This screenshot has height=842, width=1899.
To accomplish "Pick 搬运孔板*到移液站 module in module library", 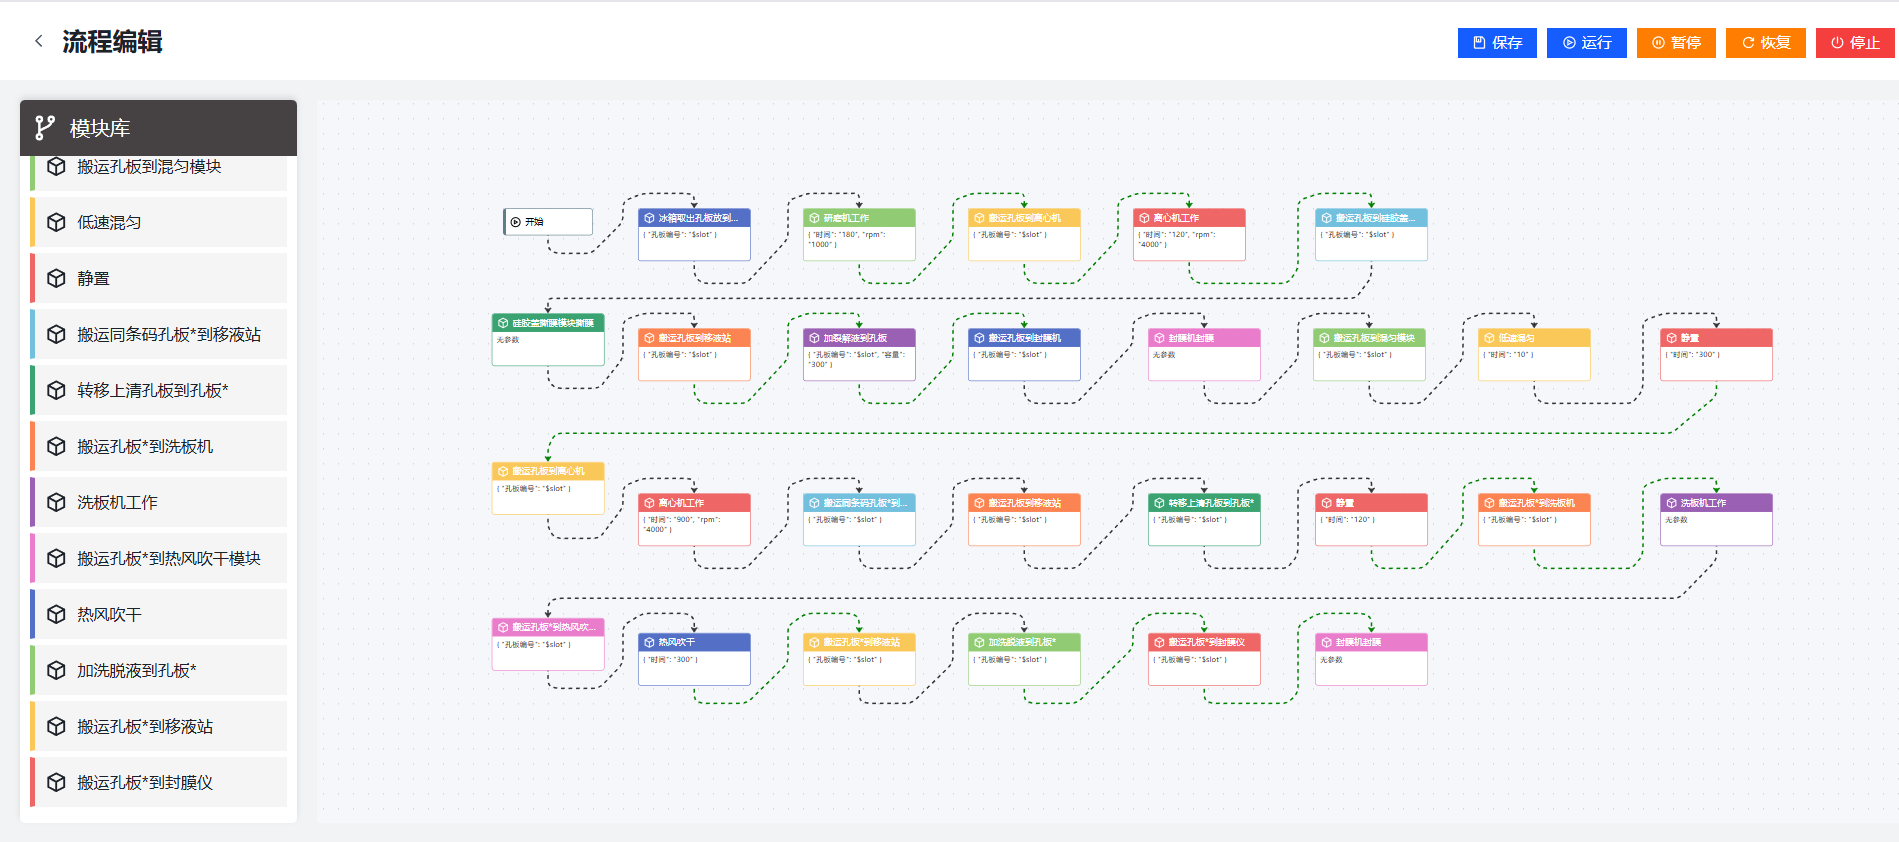I will click(158, 726).
